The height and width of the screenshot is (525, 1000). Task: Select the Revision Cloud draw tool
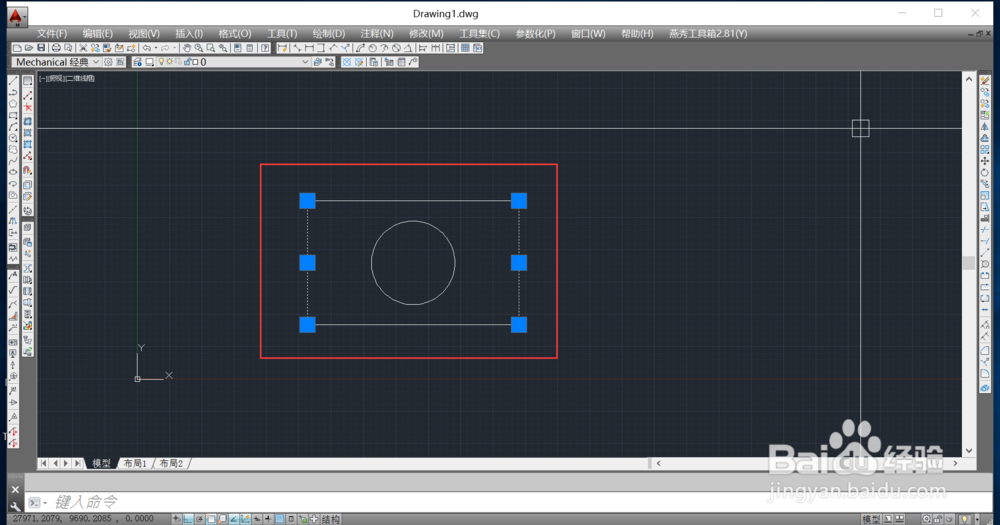(13, 149)
